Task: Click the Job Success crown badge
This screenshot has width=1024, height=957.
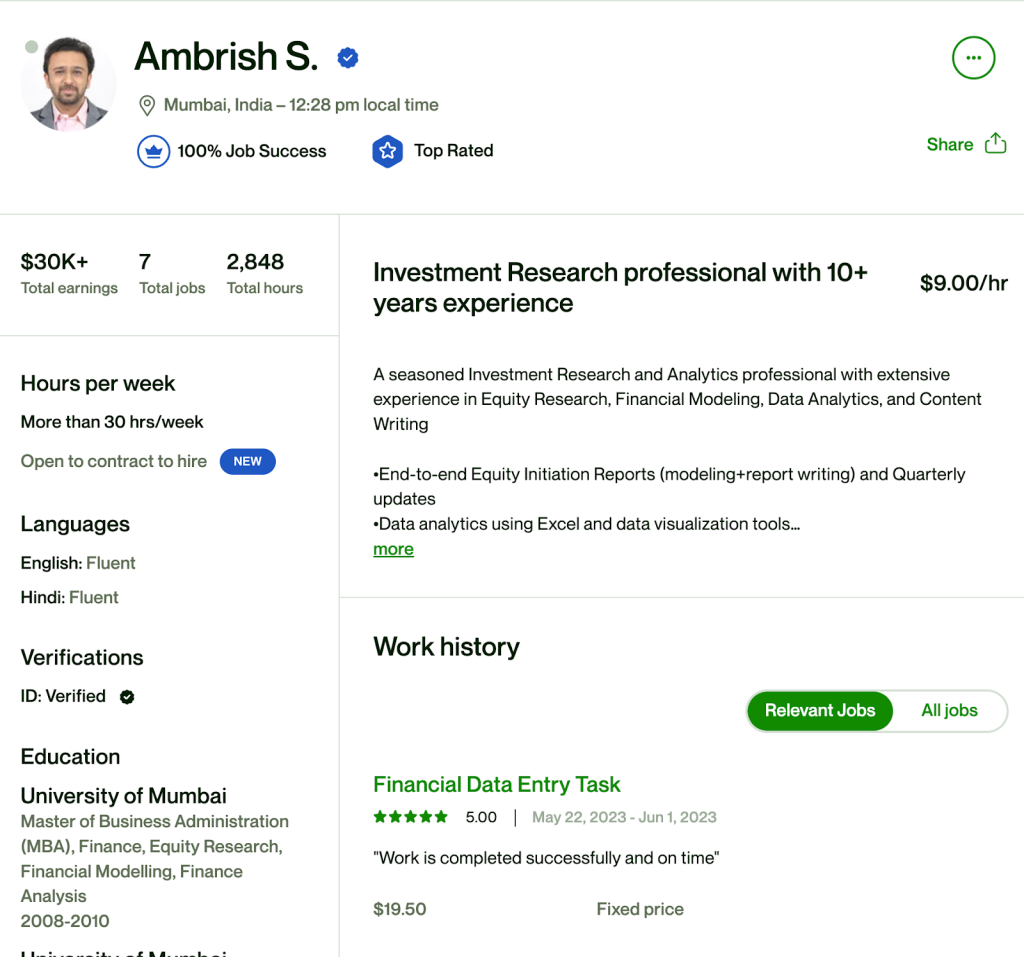Action: [153, 151]
